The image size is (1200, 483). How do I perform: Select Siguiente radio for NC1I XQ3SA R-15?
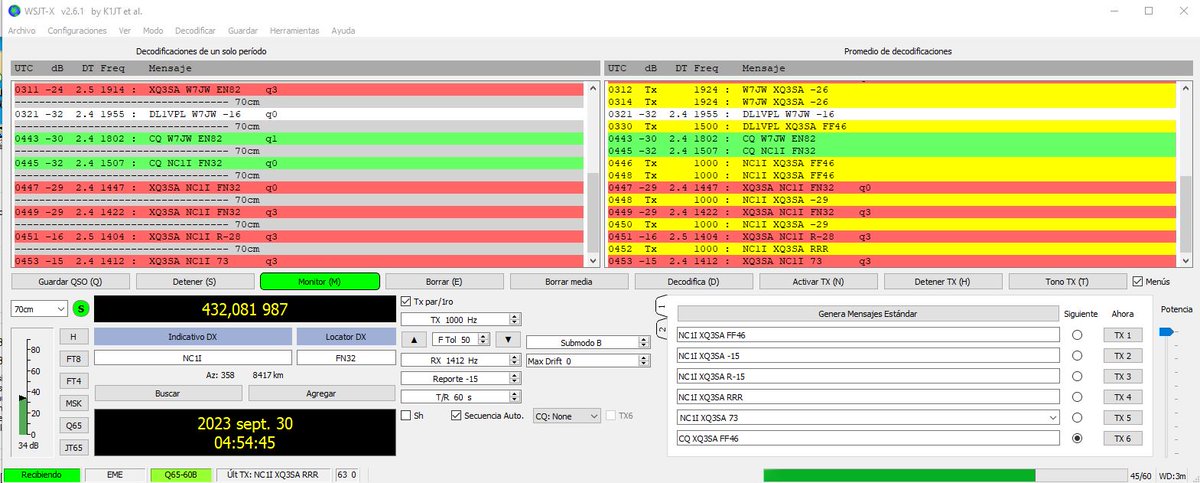1077,376
